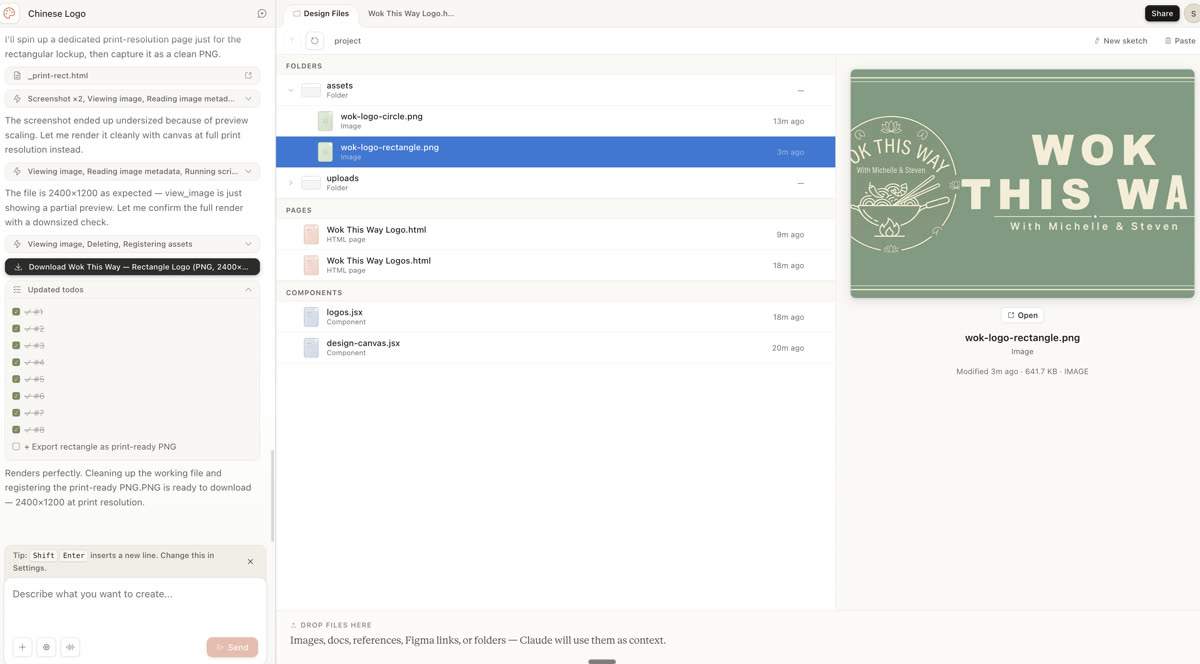The height and width of the screenshot is (664, 1200).
Task: Click the Share button
Action: coord(1162,13)
